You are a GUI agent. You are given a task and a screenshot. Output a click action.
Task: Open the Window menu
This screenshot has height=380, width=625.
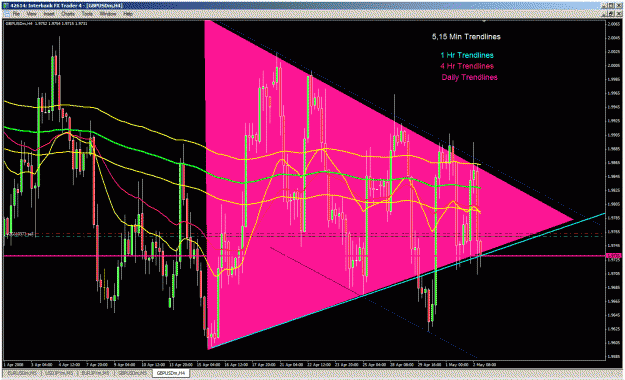click(x=108, y=14)
